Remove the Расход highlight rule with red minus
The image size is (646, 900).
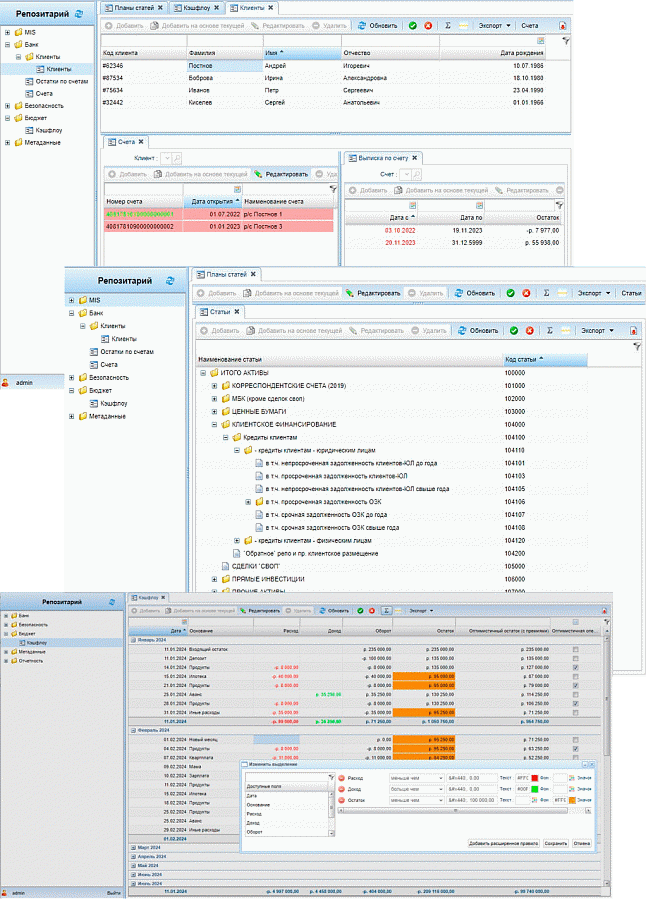click(x=342, y=778)
